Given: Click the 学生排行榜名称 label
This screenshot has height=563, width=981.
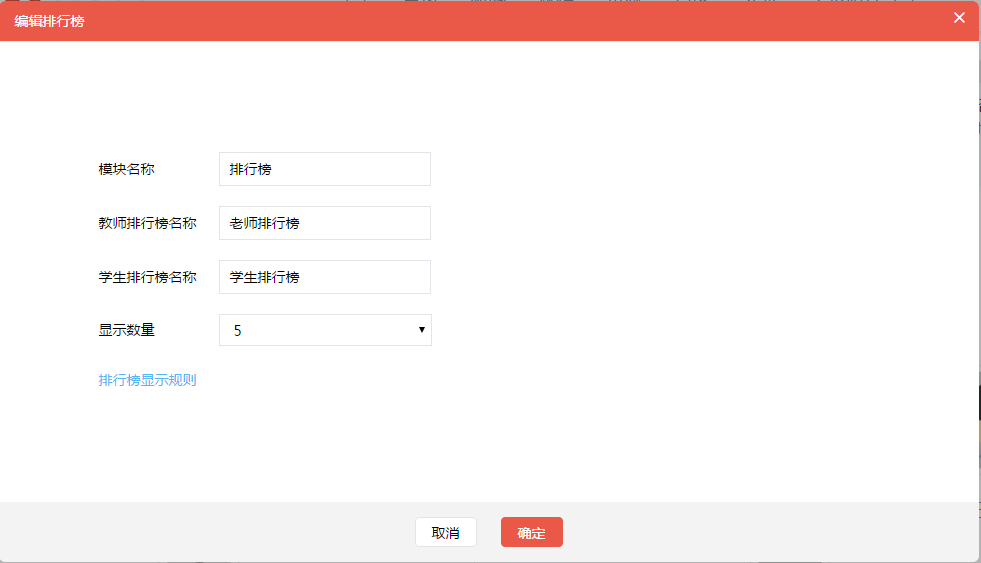Looking at the screenshot, I should (148, 277).
